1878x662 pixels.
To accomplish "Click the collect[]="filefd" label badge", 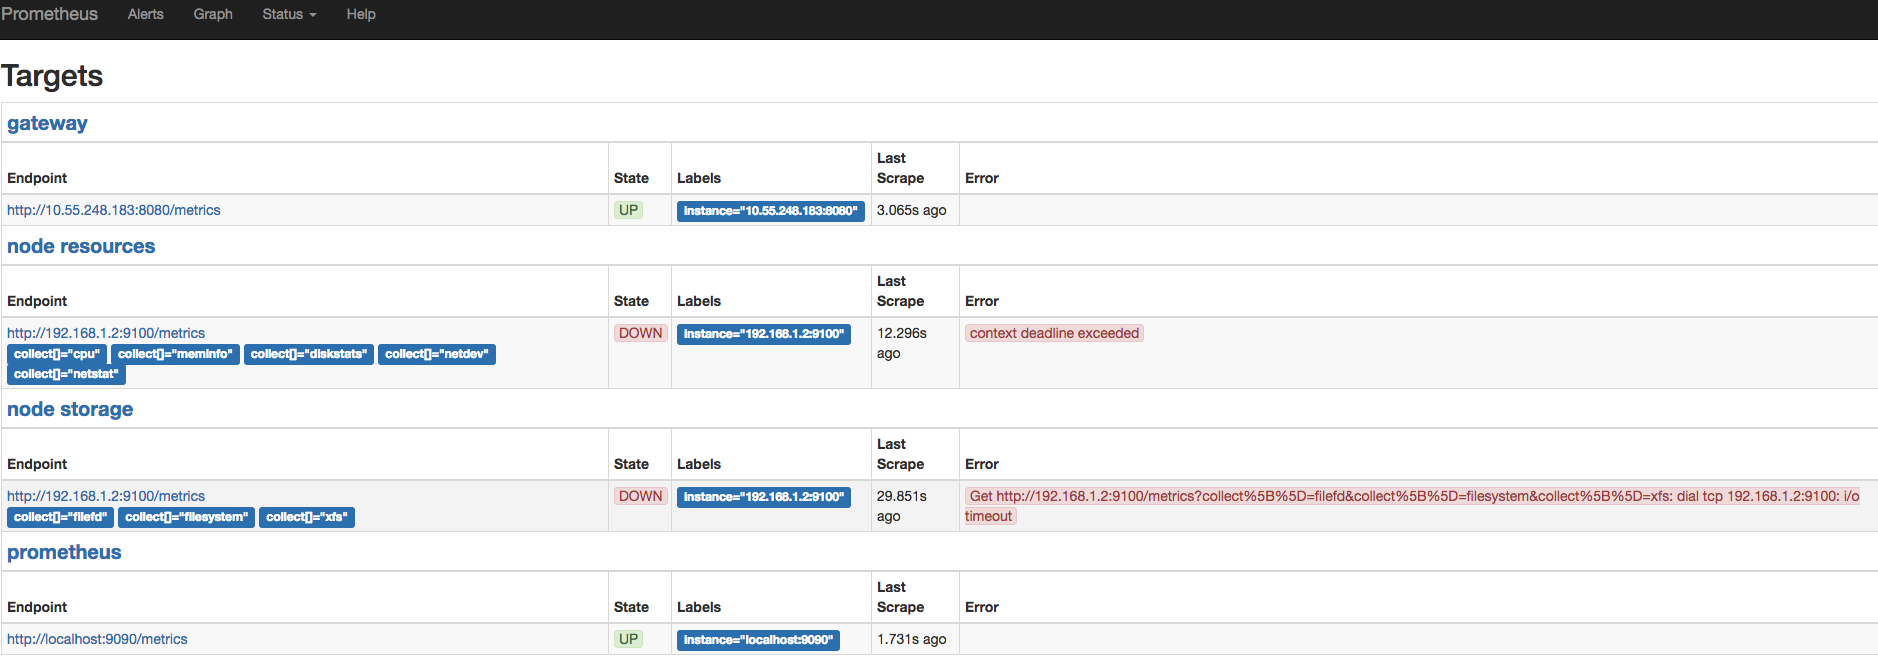I will (x=60, y=517).
